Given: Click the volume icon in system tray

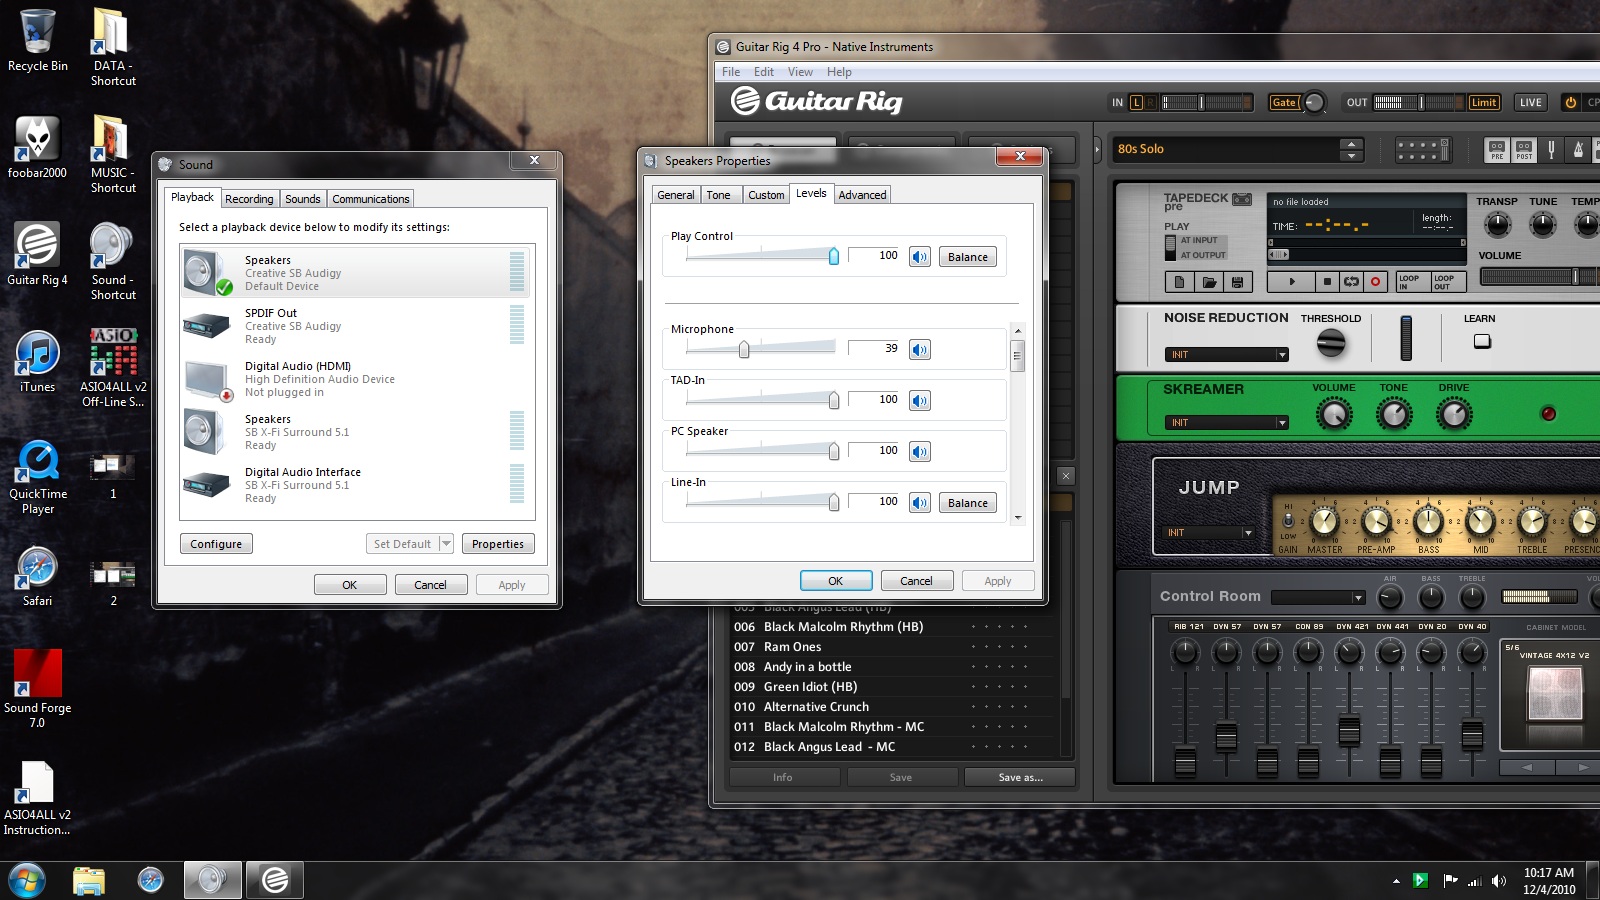Looking at the screenshot, I should [1498, 881].
